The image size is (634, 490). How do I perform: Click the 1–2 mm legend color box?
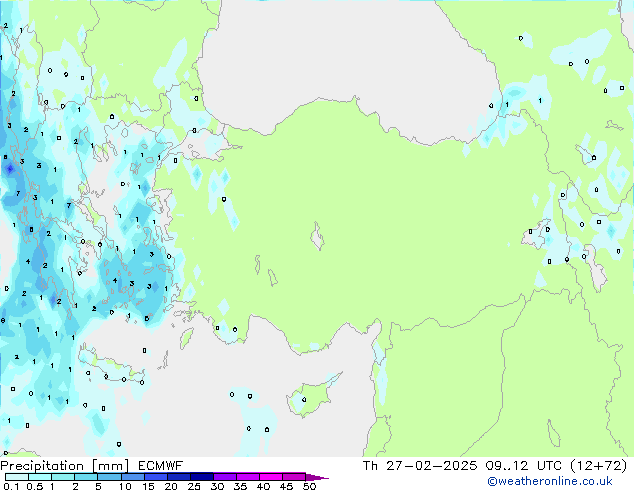point(63,477)
